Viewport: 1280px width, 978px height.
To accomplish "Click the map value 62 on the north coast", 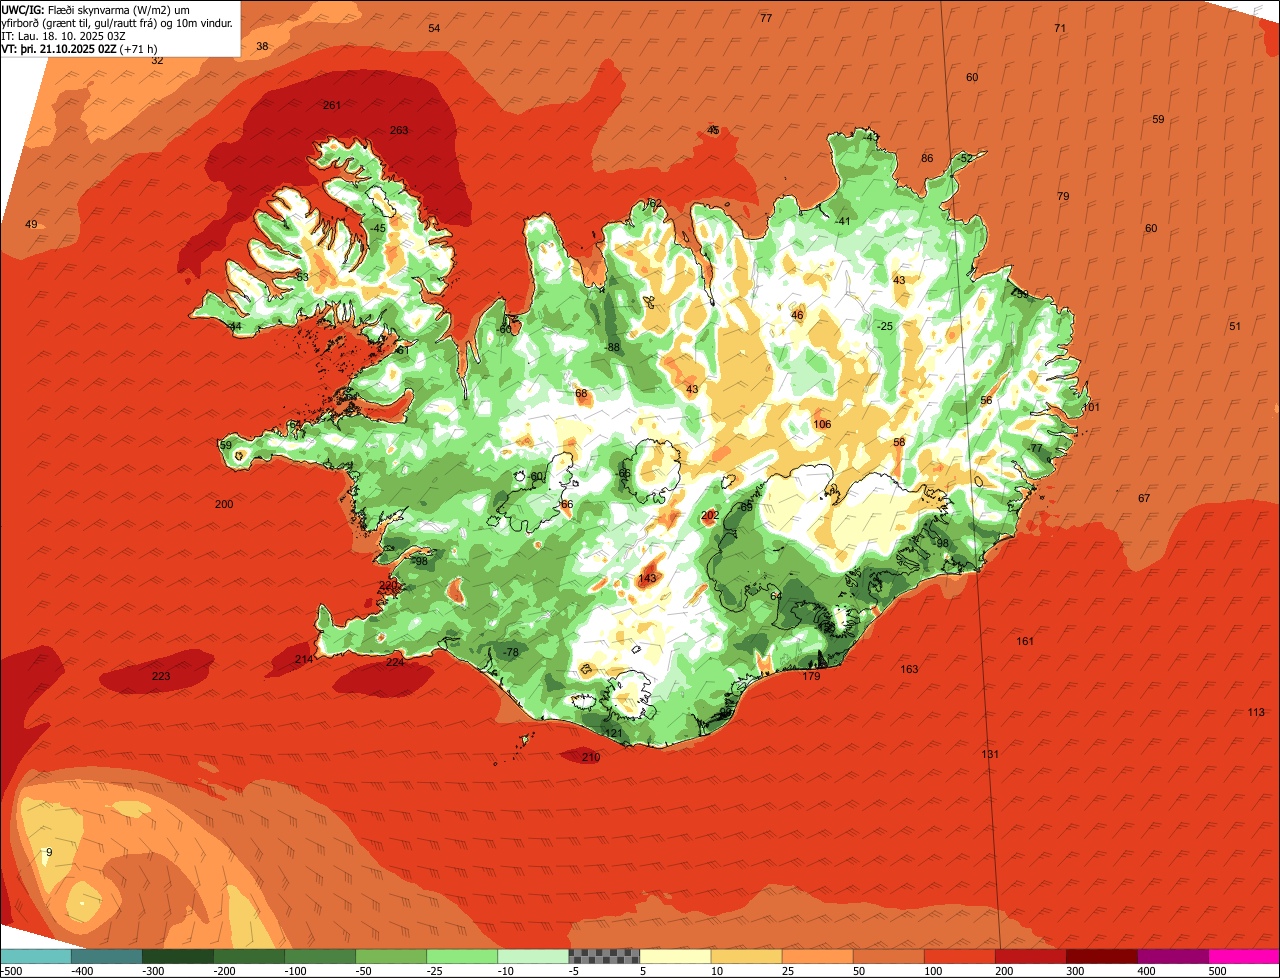I will (655, 204).
